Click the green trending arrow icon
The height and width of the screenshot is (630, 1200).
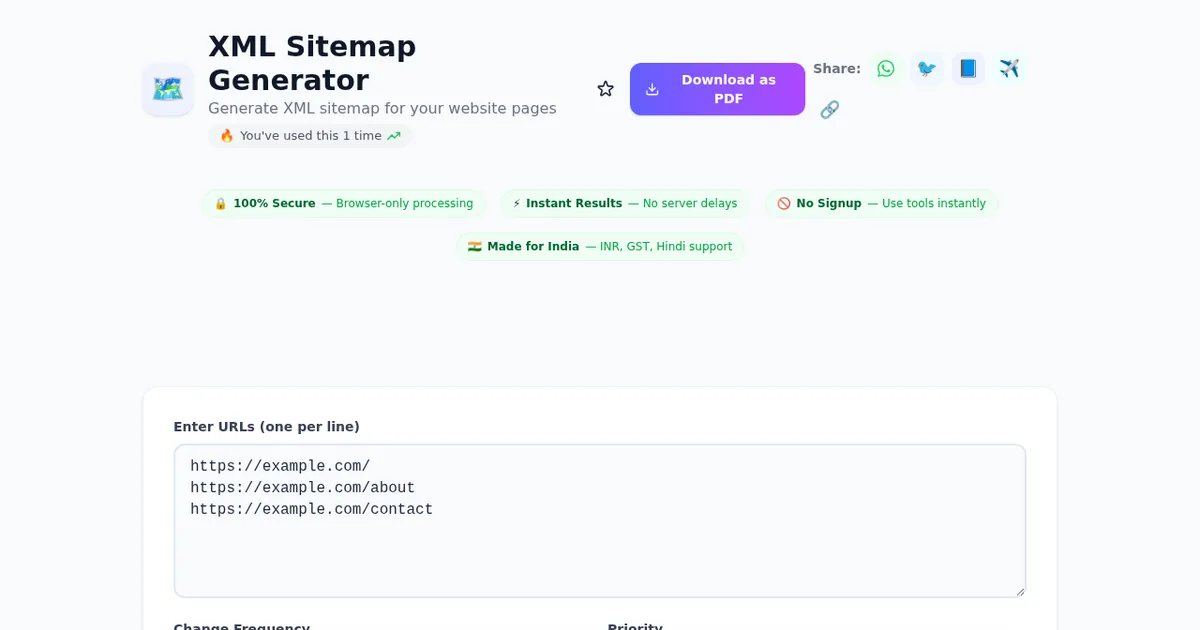pos(394,136)
